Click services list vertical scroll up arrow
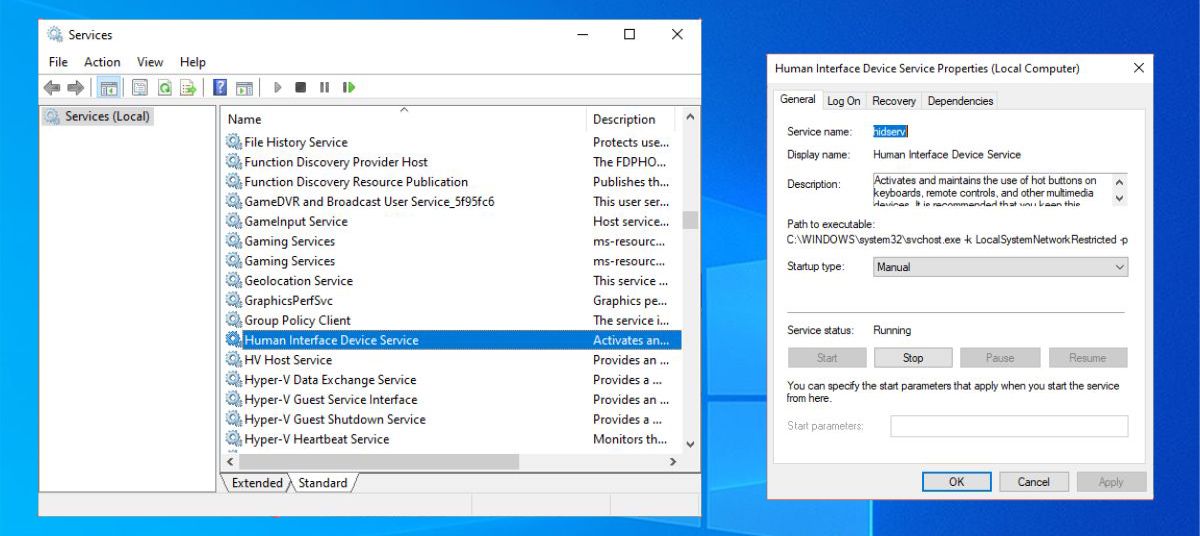Image resolution: width=1200 pixels, height=536 pixels. [690, 118]
